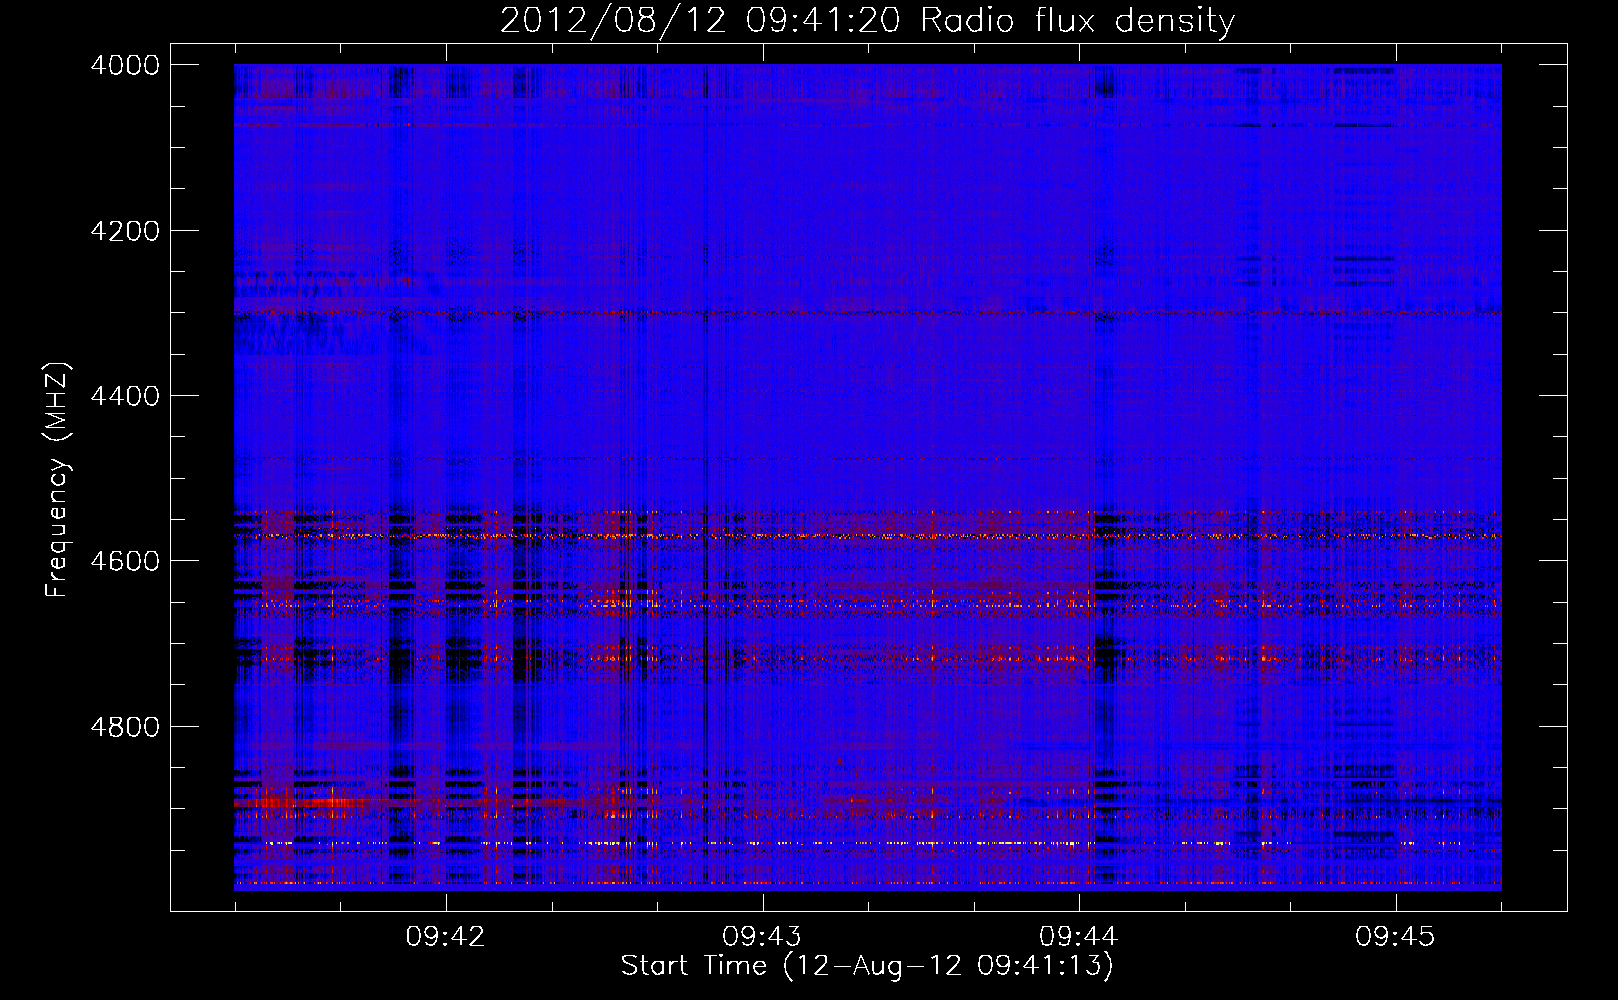Click the 09:44 time axis label
1618x1000 pixels.
coord(1078,936)
